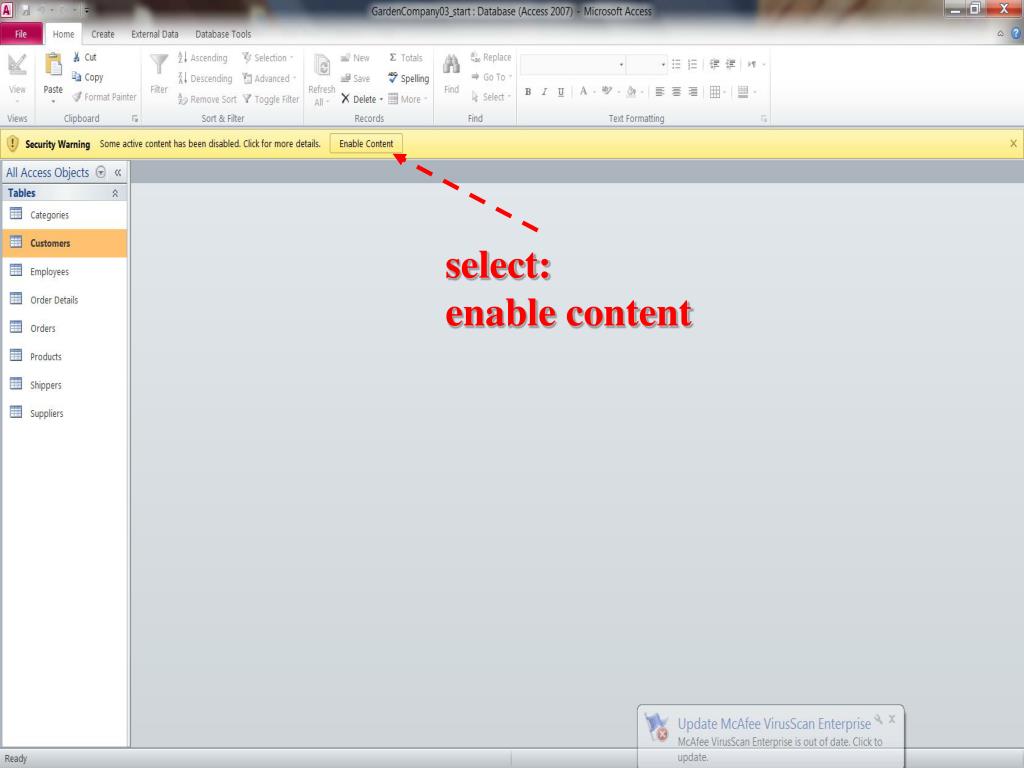Select the Order Details table
The width and height of the screenshot is (1024, 768).
click(x=65, y=300)
